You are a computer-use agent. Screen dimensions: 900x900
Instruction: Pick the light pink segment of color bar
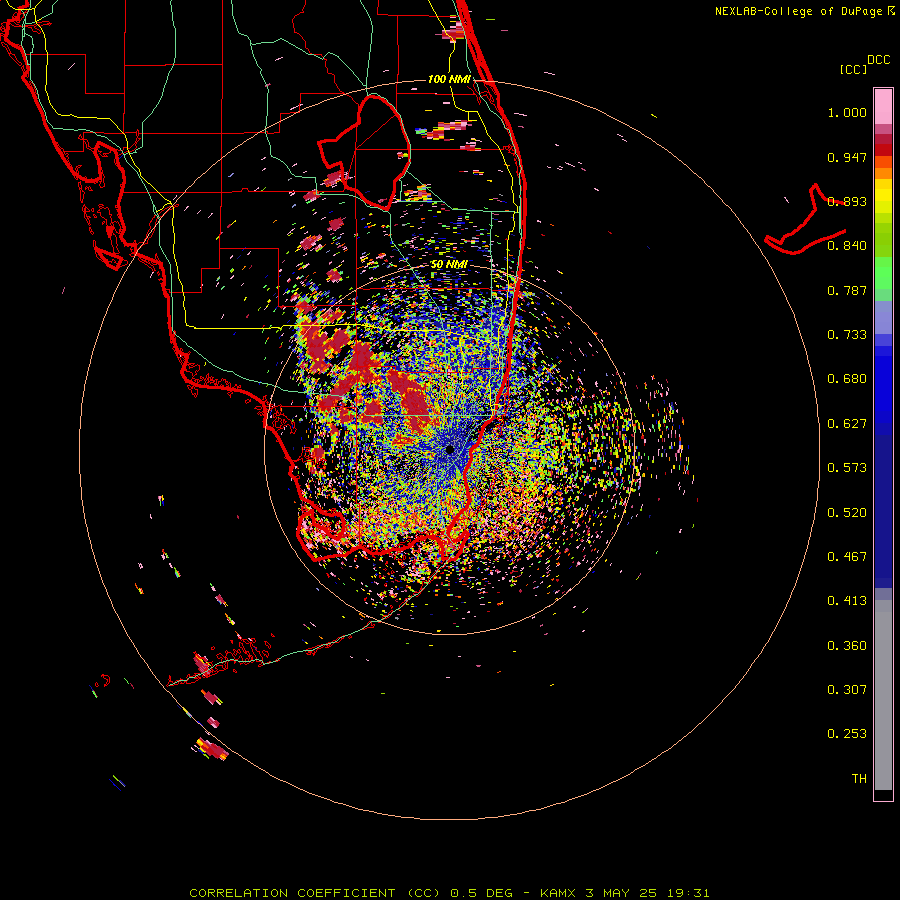(x=883, y=106)
